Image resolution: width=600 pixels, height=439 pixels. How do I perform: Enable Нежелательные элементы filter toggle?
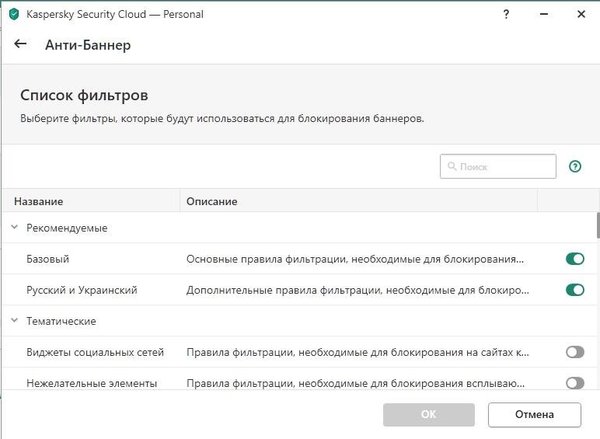point(574,382)
